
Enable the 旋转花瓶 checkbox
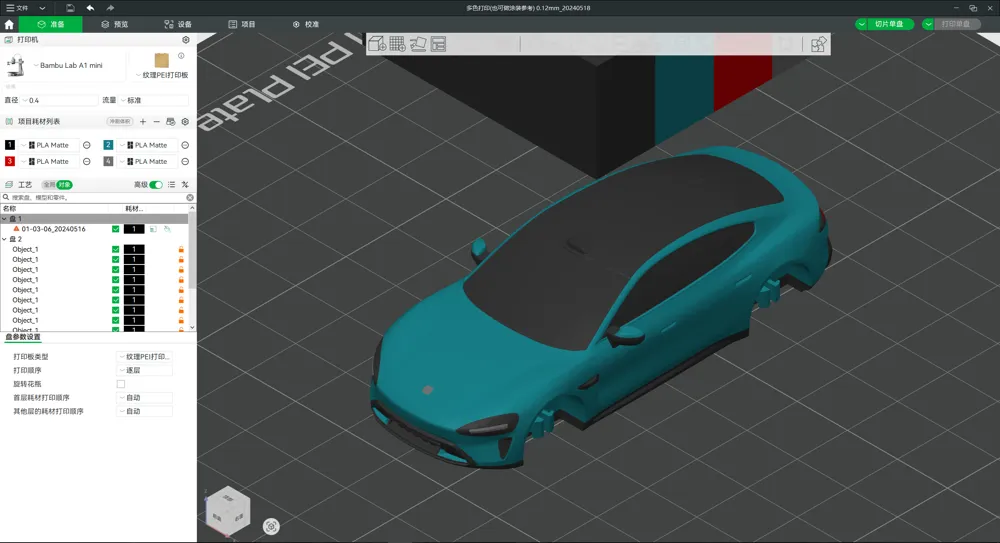pyautogui.click(x=121, y=384)
